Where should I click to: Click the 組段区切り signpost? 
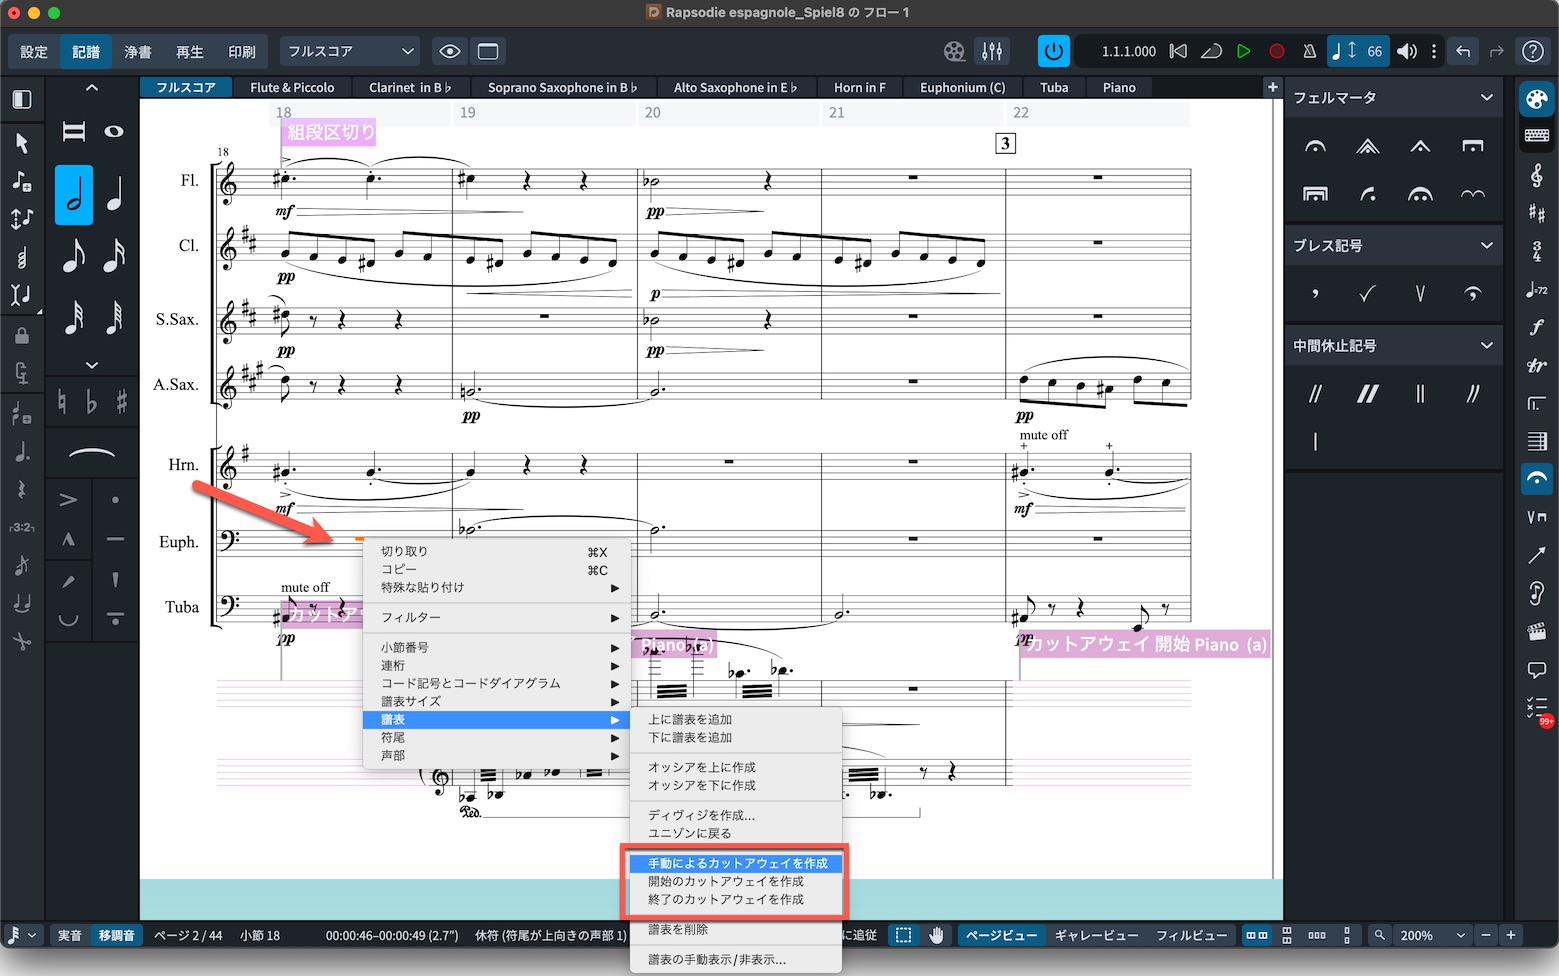point(330,132)
